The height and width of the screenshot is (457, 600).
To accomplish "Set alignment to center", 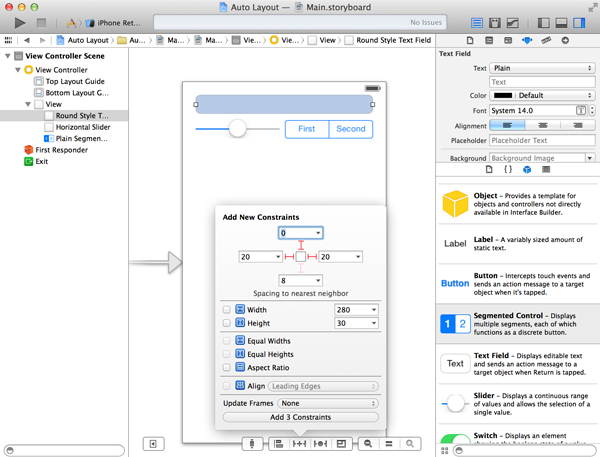I will [x=543, y=126].
